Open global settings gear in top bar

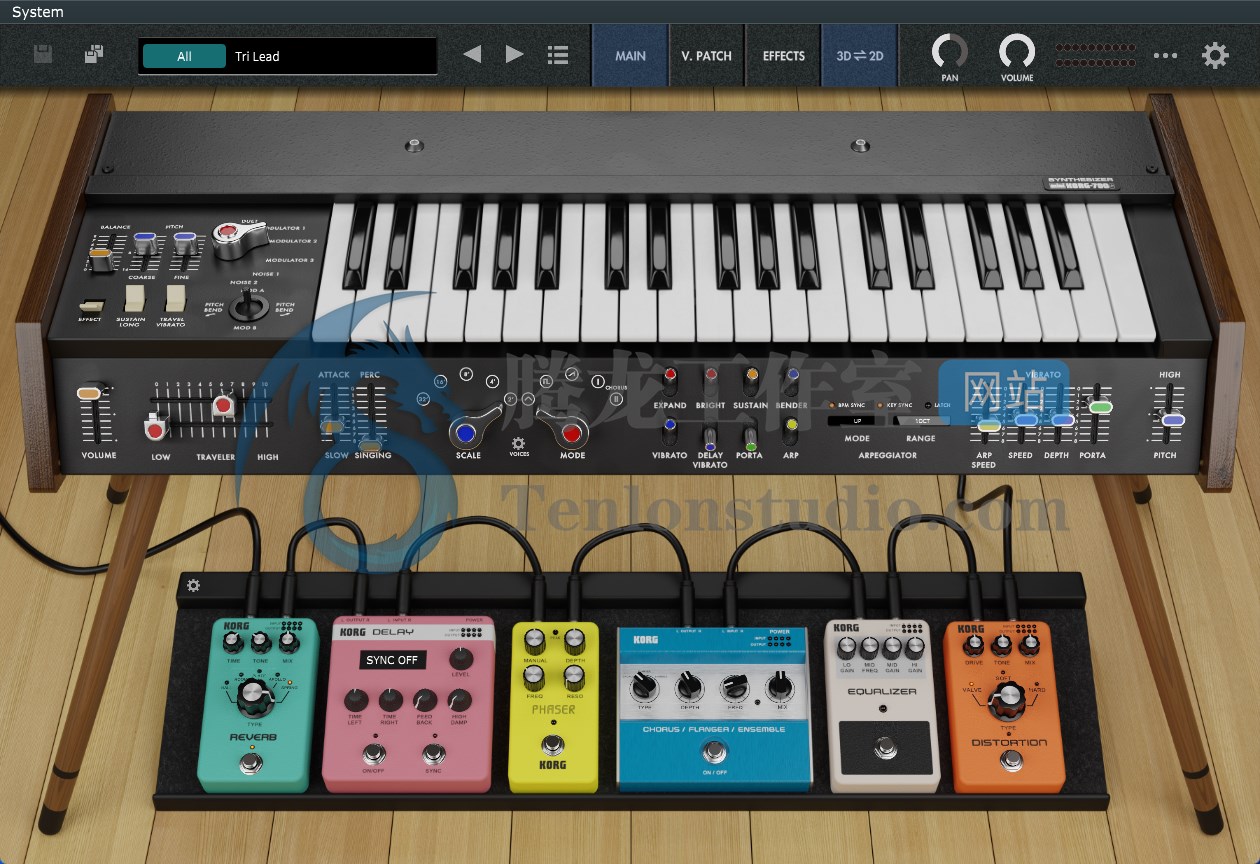point(1215,55)
